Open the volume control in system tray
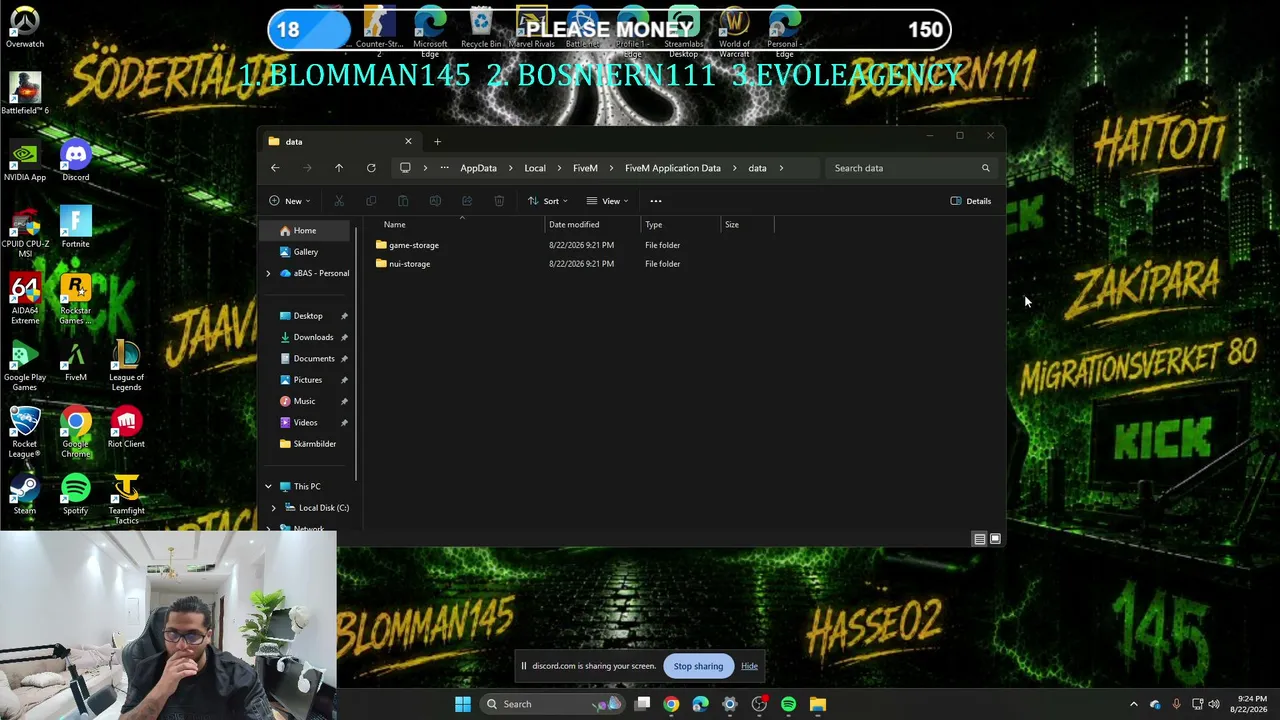Image resolution: width=1280 pixels, height=720 pixels. pos(1214,704)
